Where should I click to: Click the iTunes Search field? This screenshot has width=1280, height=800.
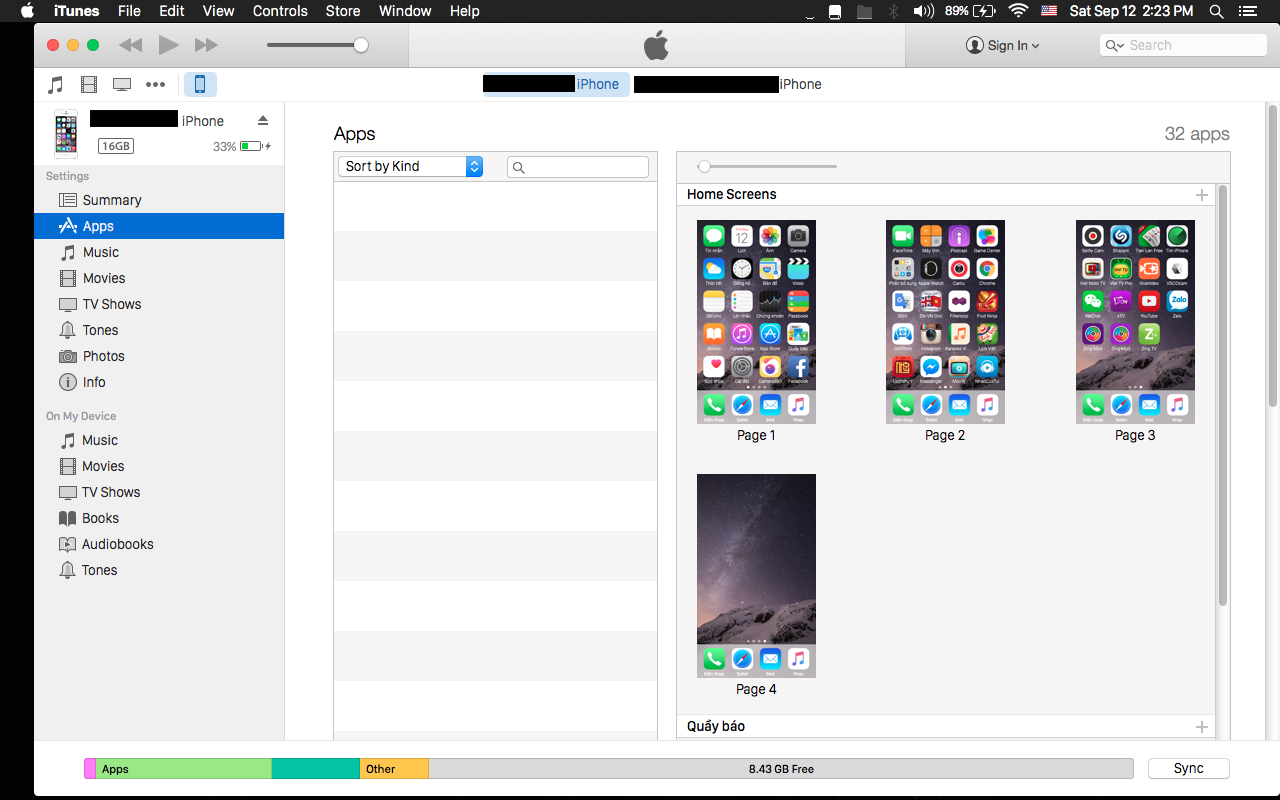pyautogui.click(x=1183, y=45)
